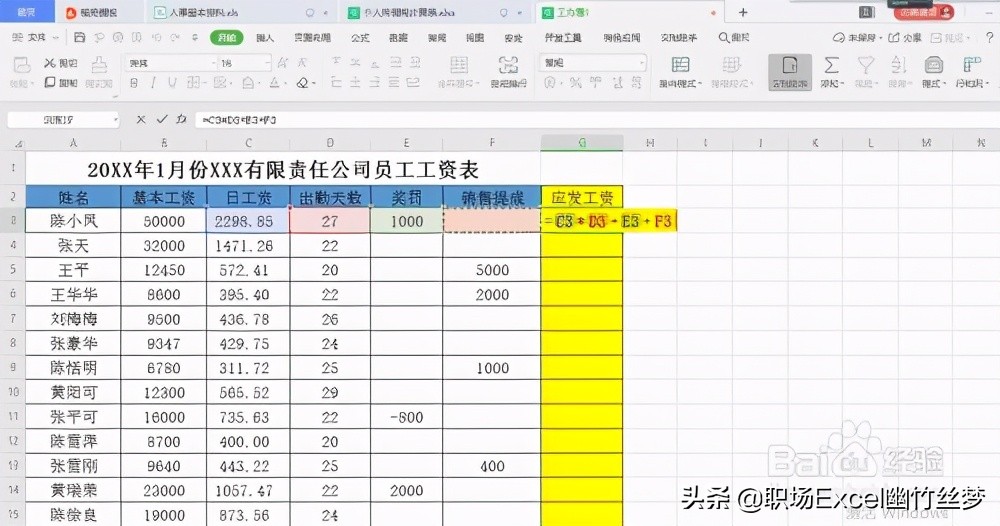Click the new tab plus button
Screen dimensions: 1000x526
pyautogui.click(x=743, y=12)
